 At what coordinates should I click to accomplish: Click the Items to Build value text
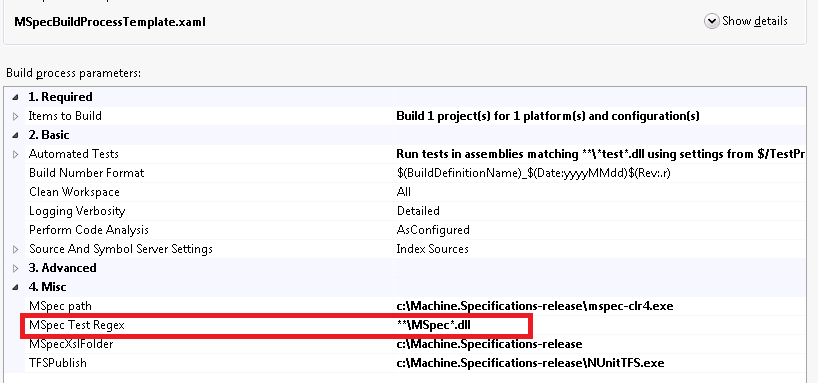click(548, 116)
